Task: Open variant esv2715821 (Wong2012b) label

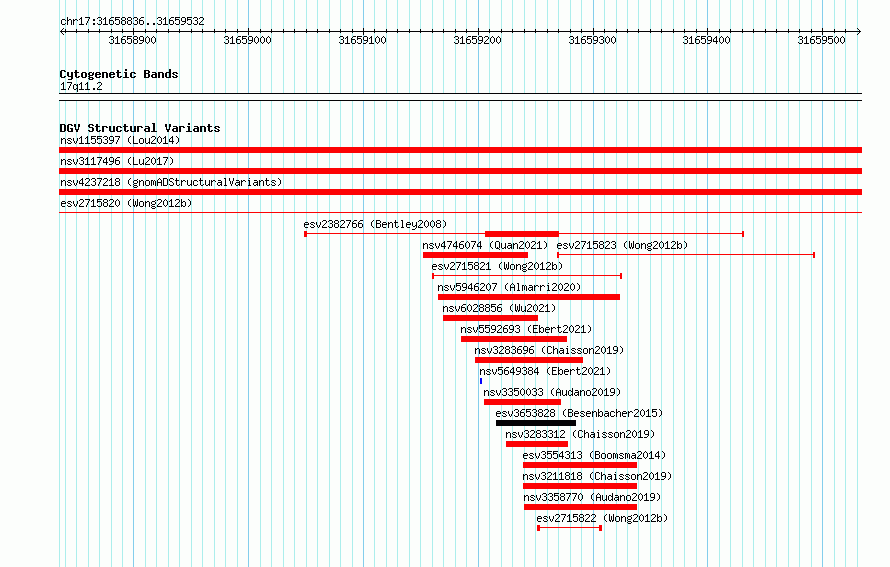Action: tap(497, 266)
